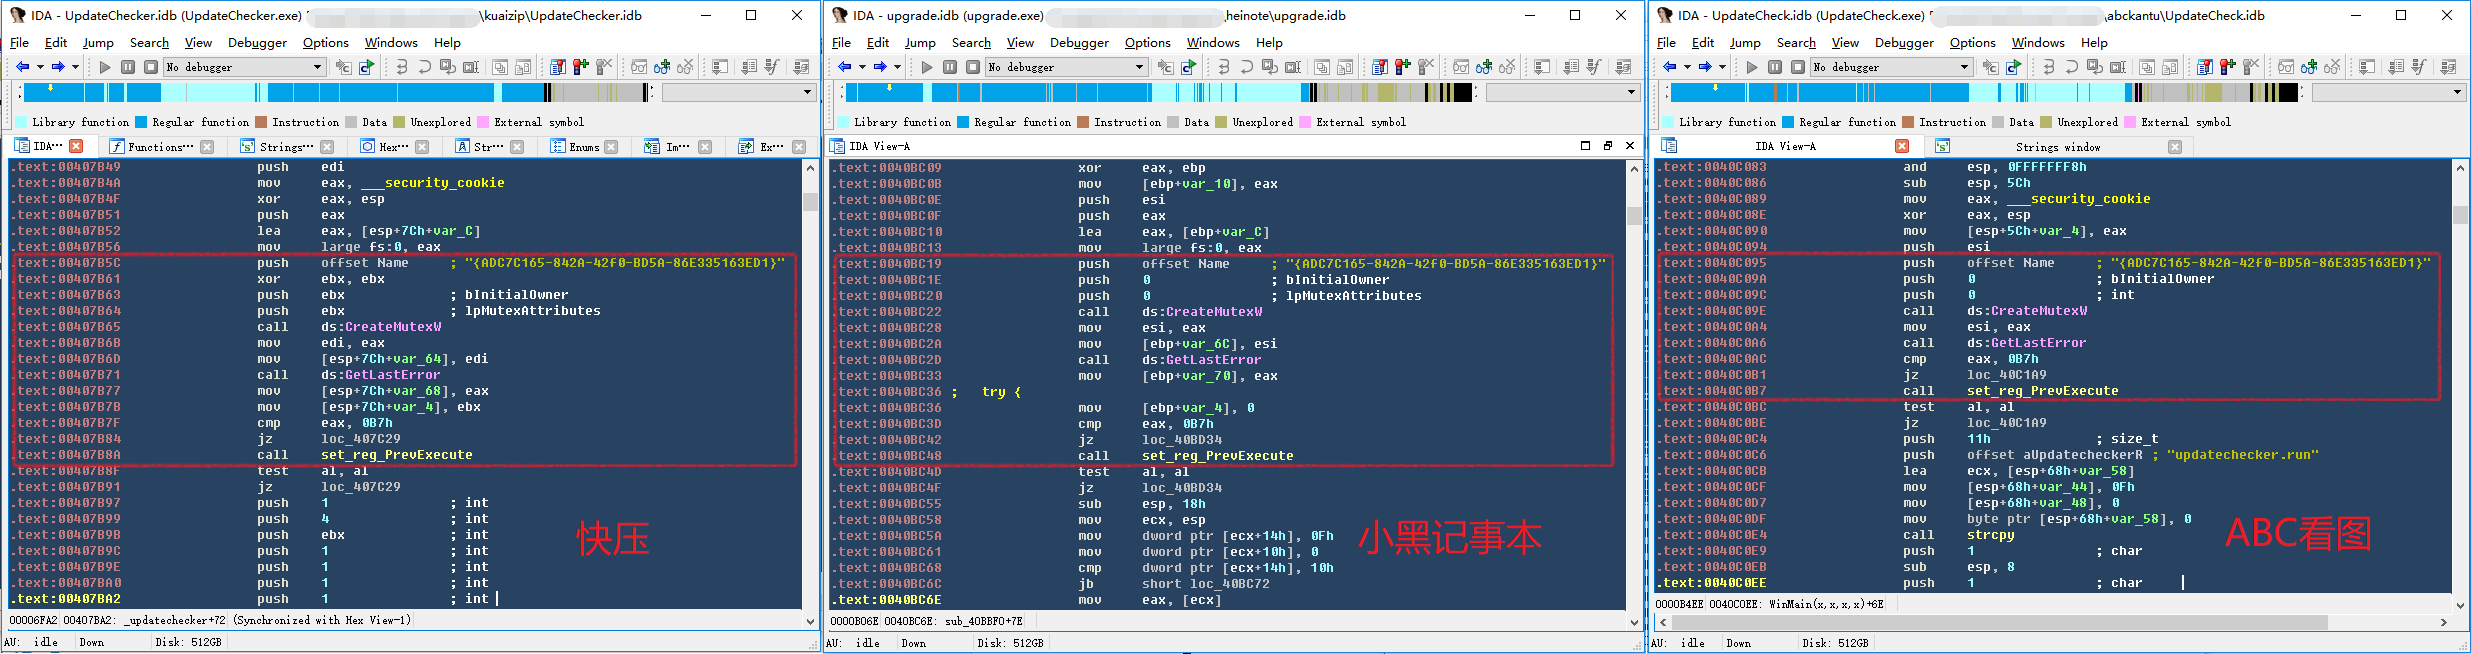This screenshot has height=654, width=2472.
Task: Click the delete breakpoint icon in UpdateChecker.idb window
Action: click(604, 67)
